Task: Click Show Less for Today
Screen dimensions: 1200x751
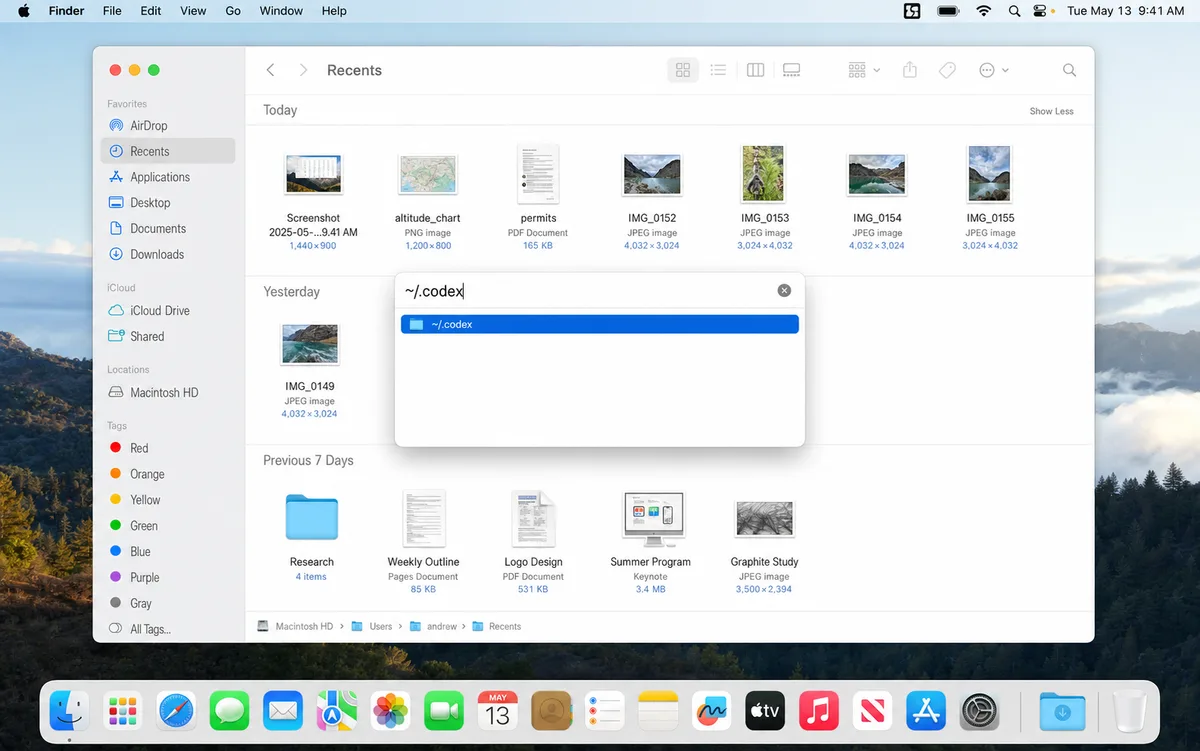Action: [x=1051, y=111]
